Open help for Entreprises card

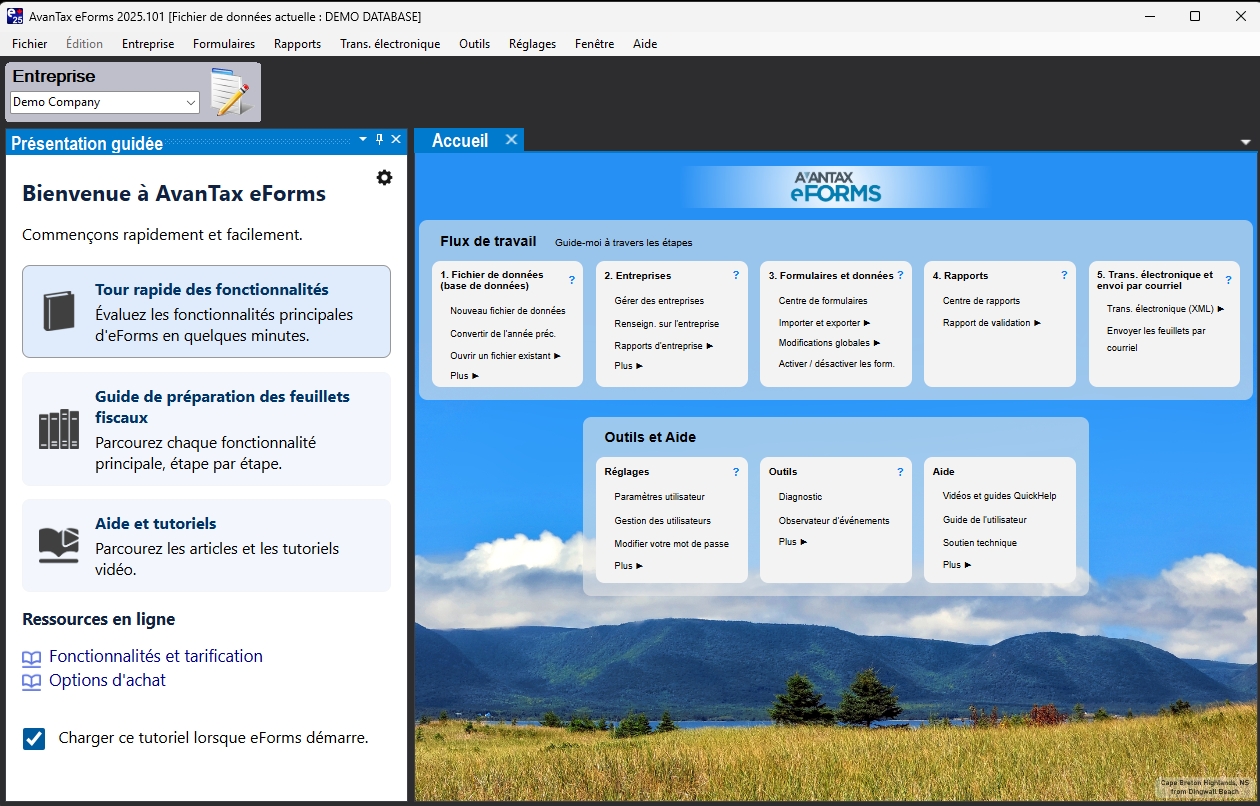[x=736, y=275]
